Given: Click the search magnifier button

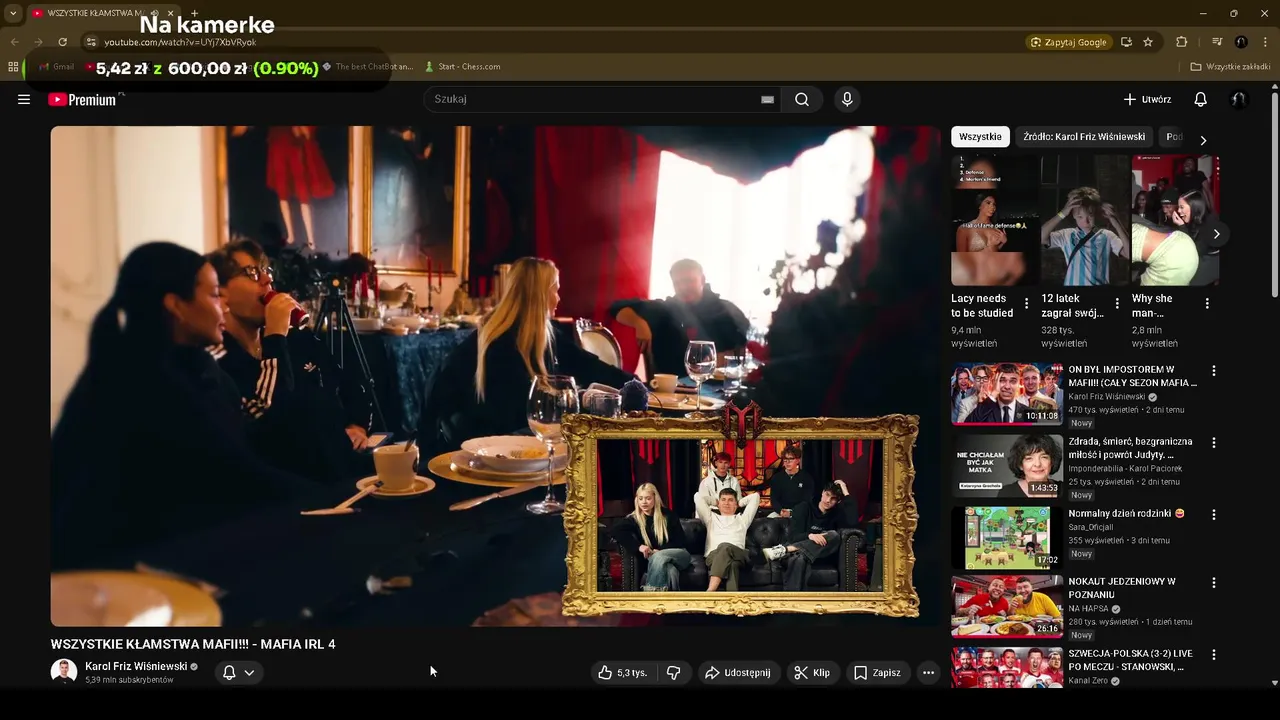Looking at the screenshot, I should [x=802, y=99].
